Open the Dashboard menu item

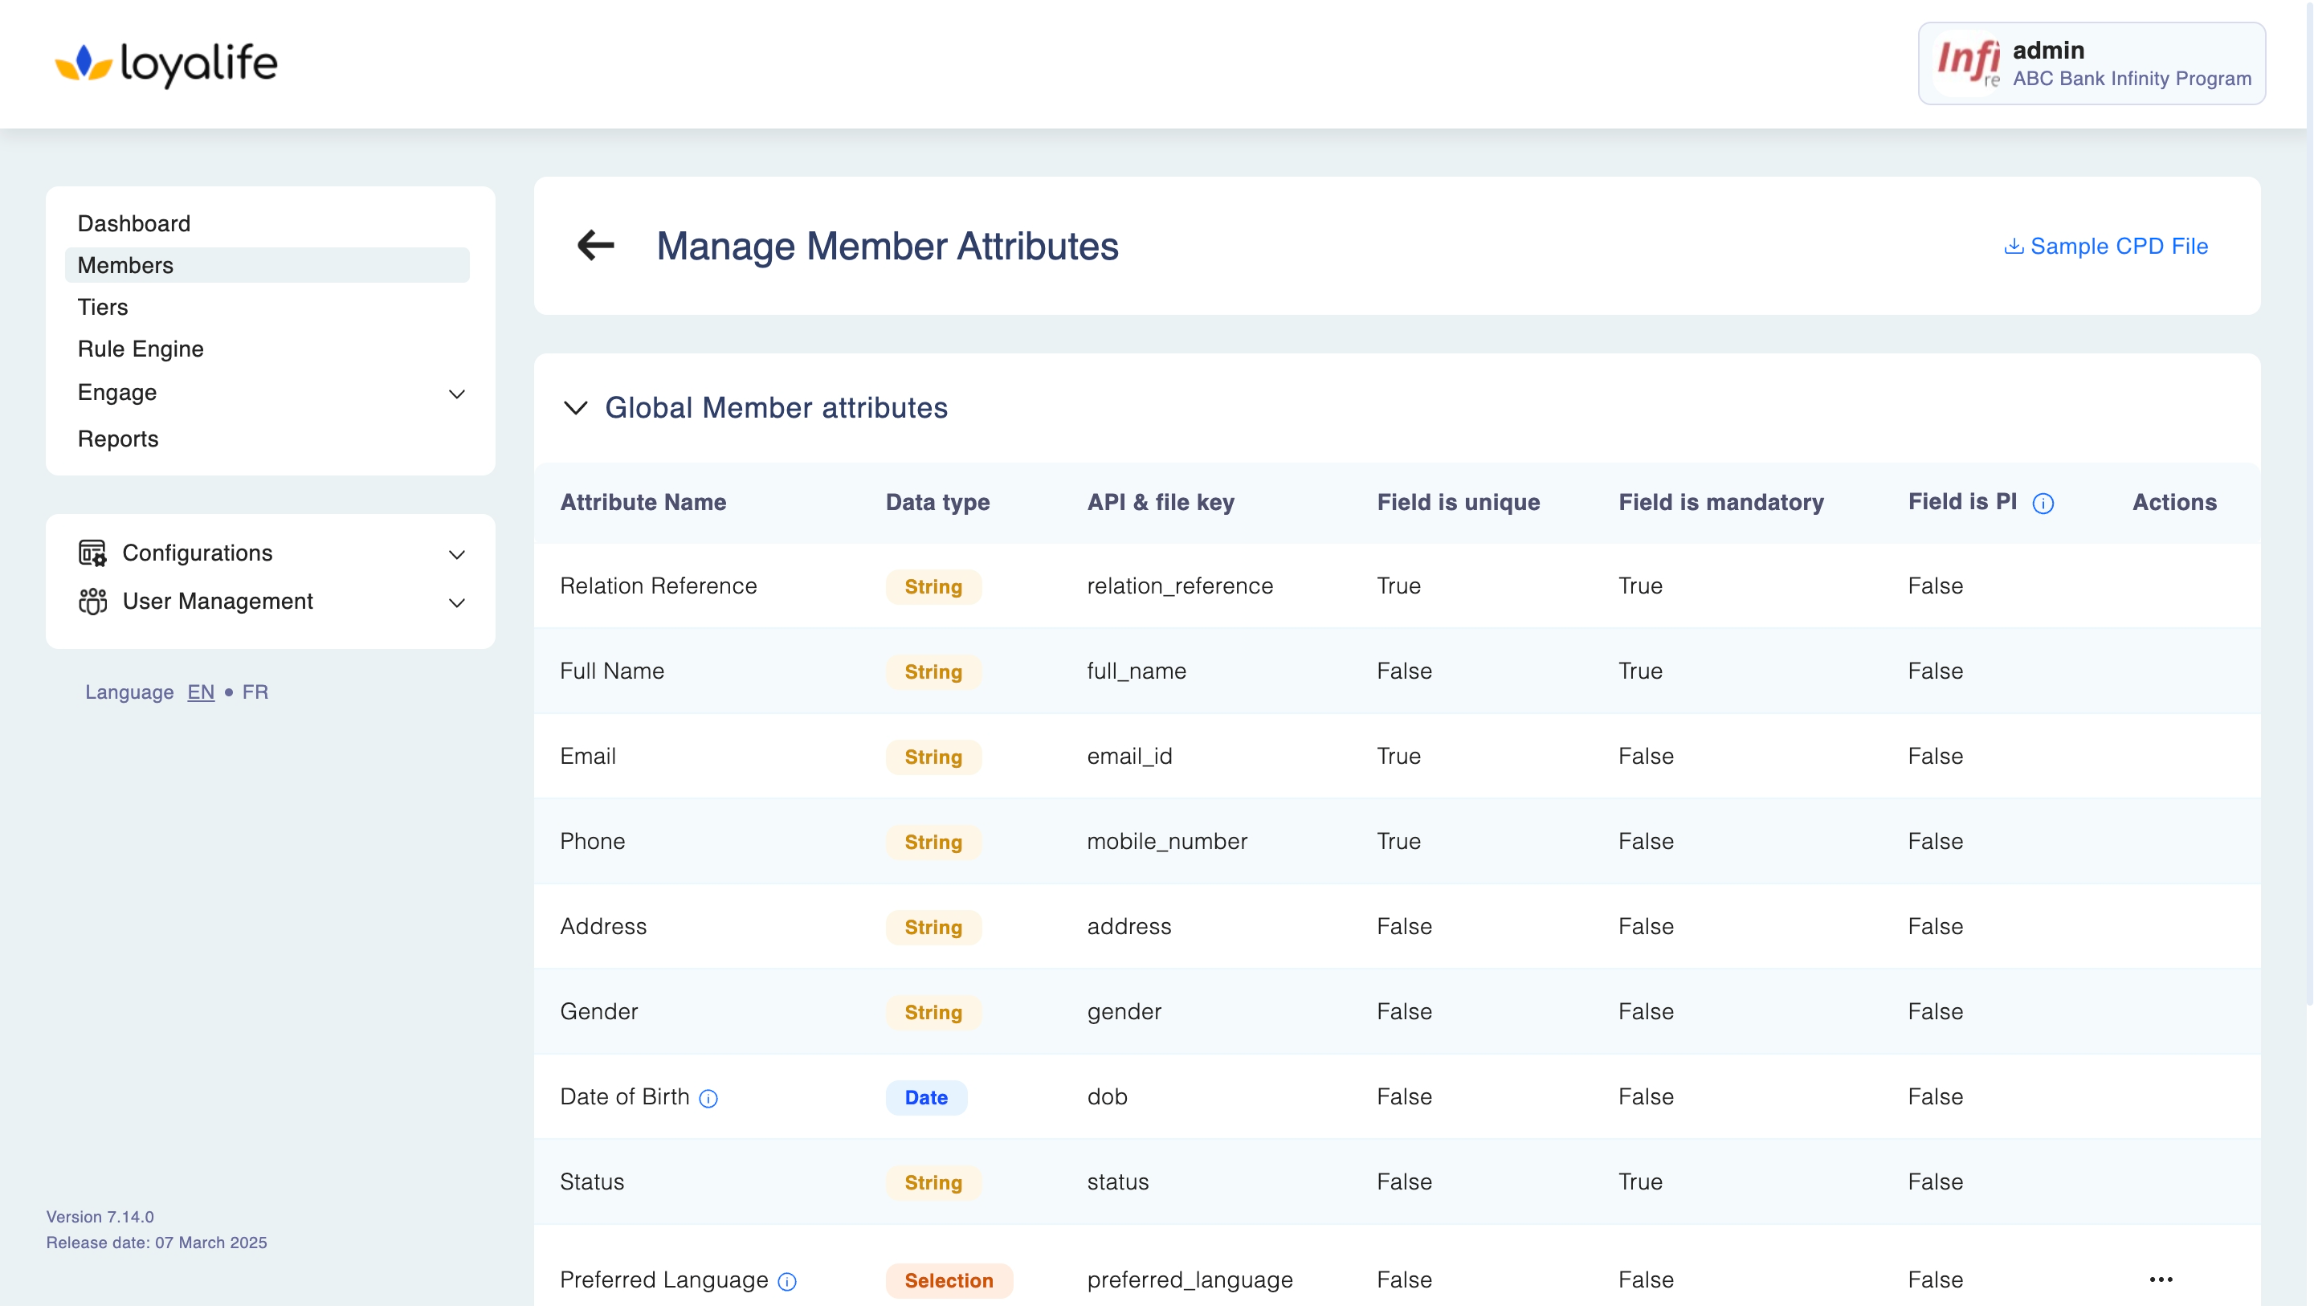click(134, 223)
